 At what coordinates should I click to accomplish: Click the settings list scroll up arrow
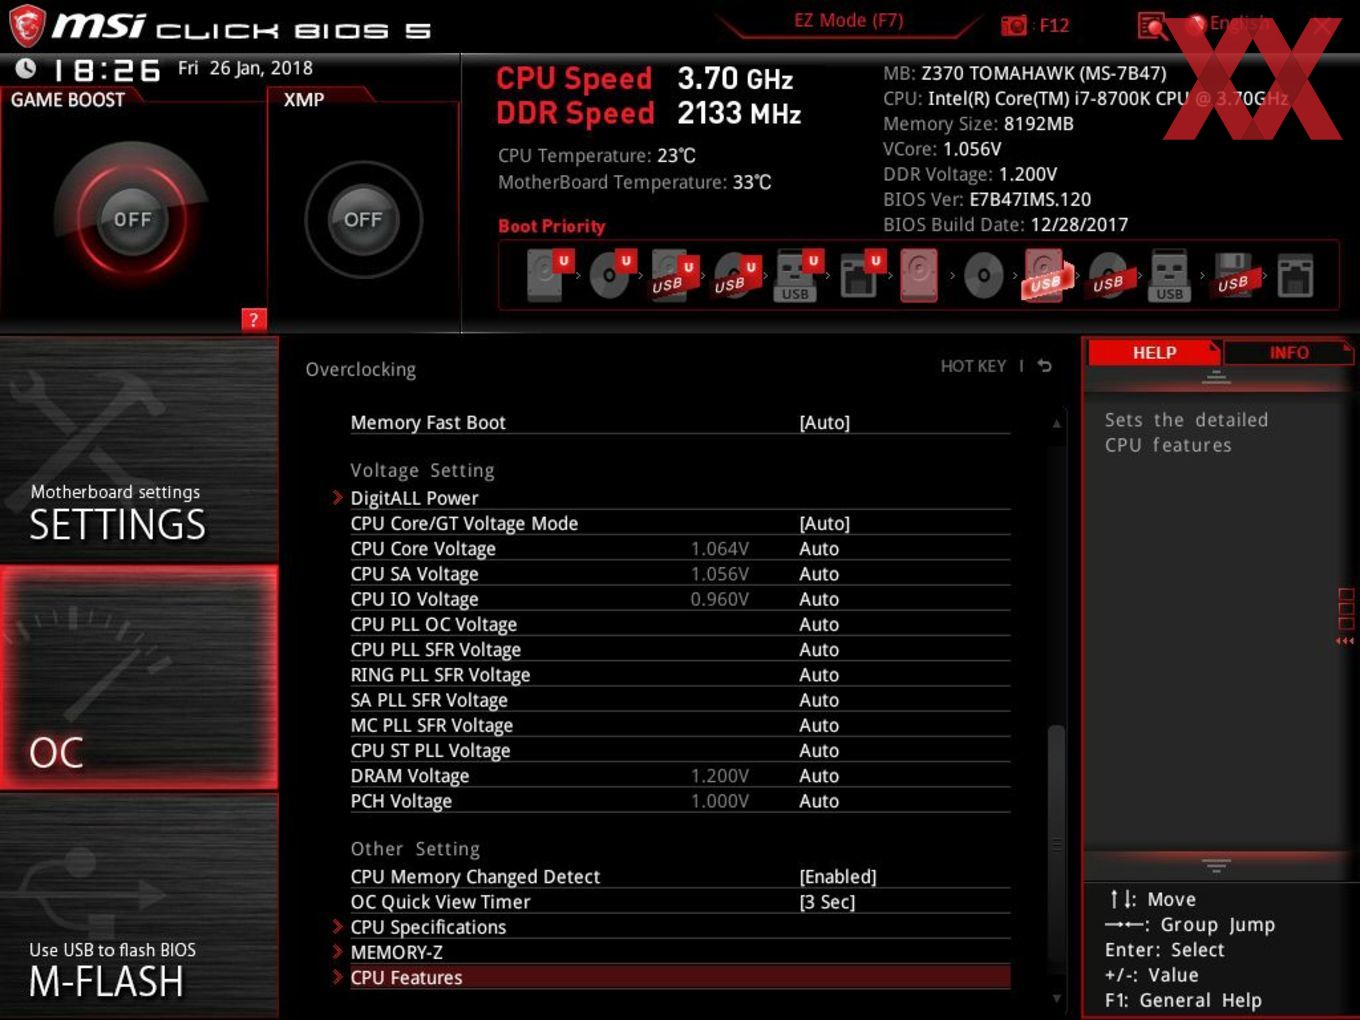point(1056,424)
